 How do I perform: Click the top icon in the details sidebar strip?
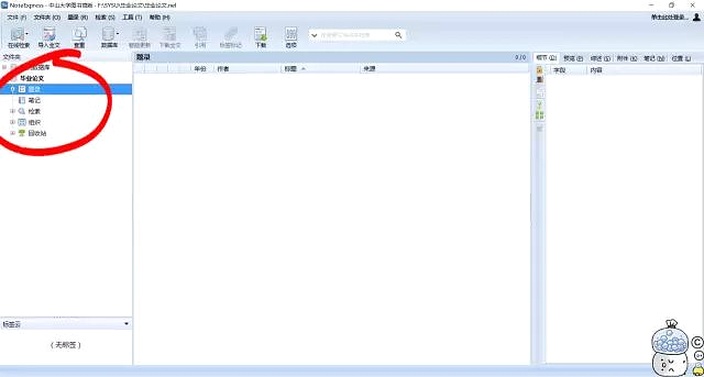(x=540, y=70)
